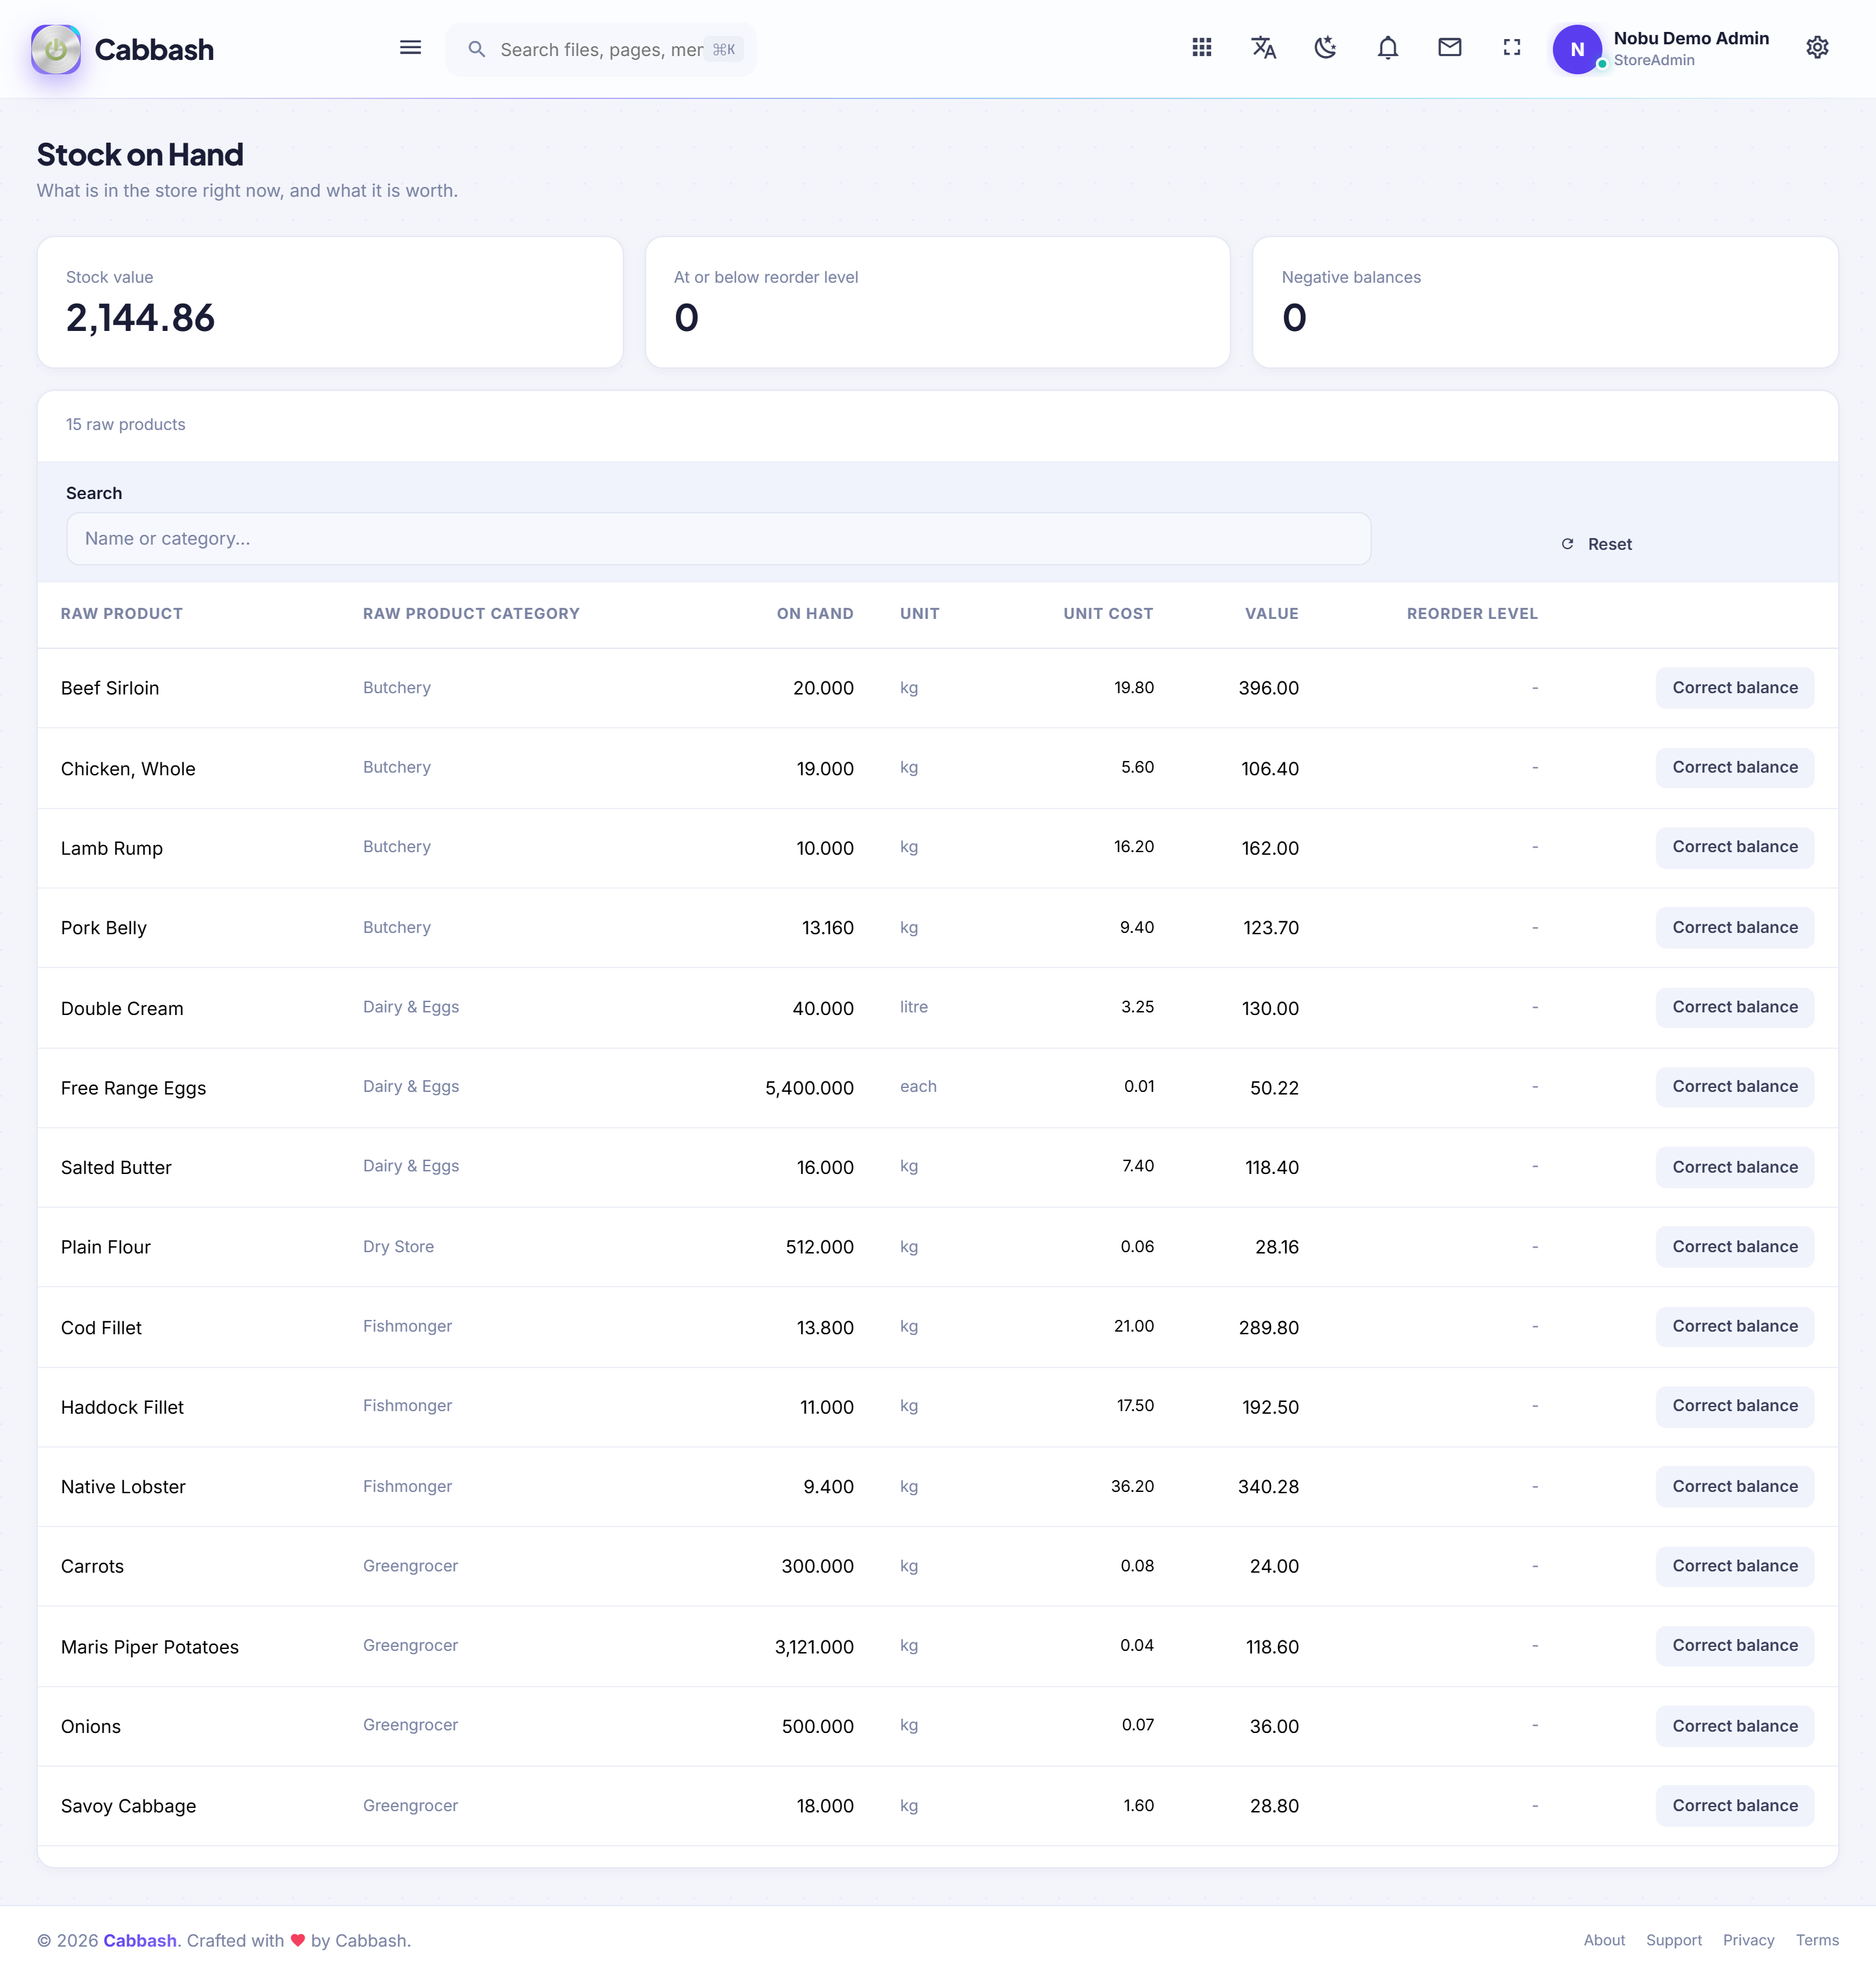Correct balance for Onions
The image size is (1876, 1974).
click(1734, 1726)
